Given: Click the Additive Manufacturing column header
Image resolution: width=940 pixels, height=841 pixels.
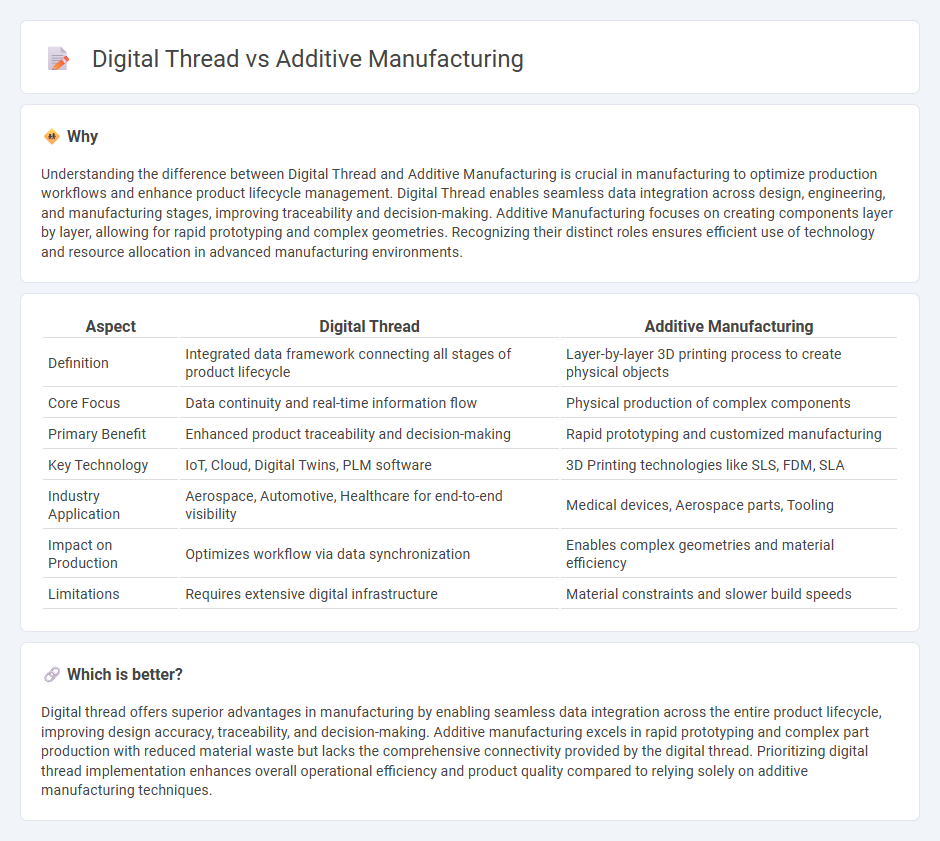Looking at the screenshot, I should click(x=729, y=326).
